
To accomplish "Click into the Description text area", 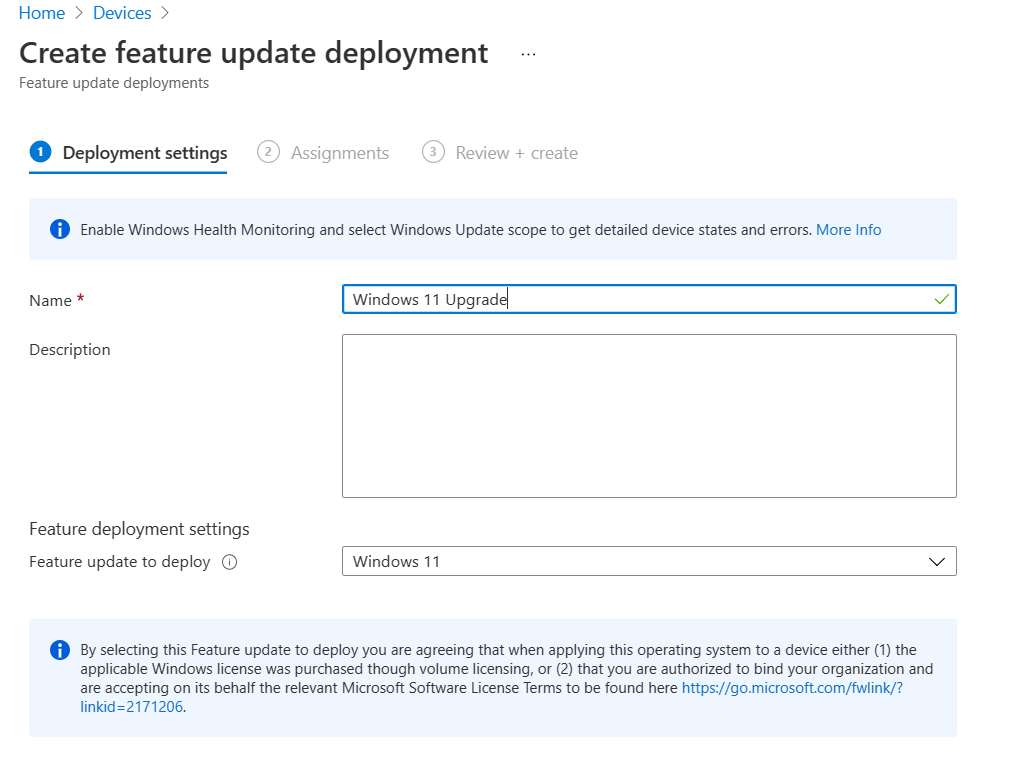I will (x=649, y=416).
